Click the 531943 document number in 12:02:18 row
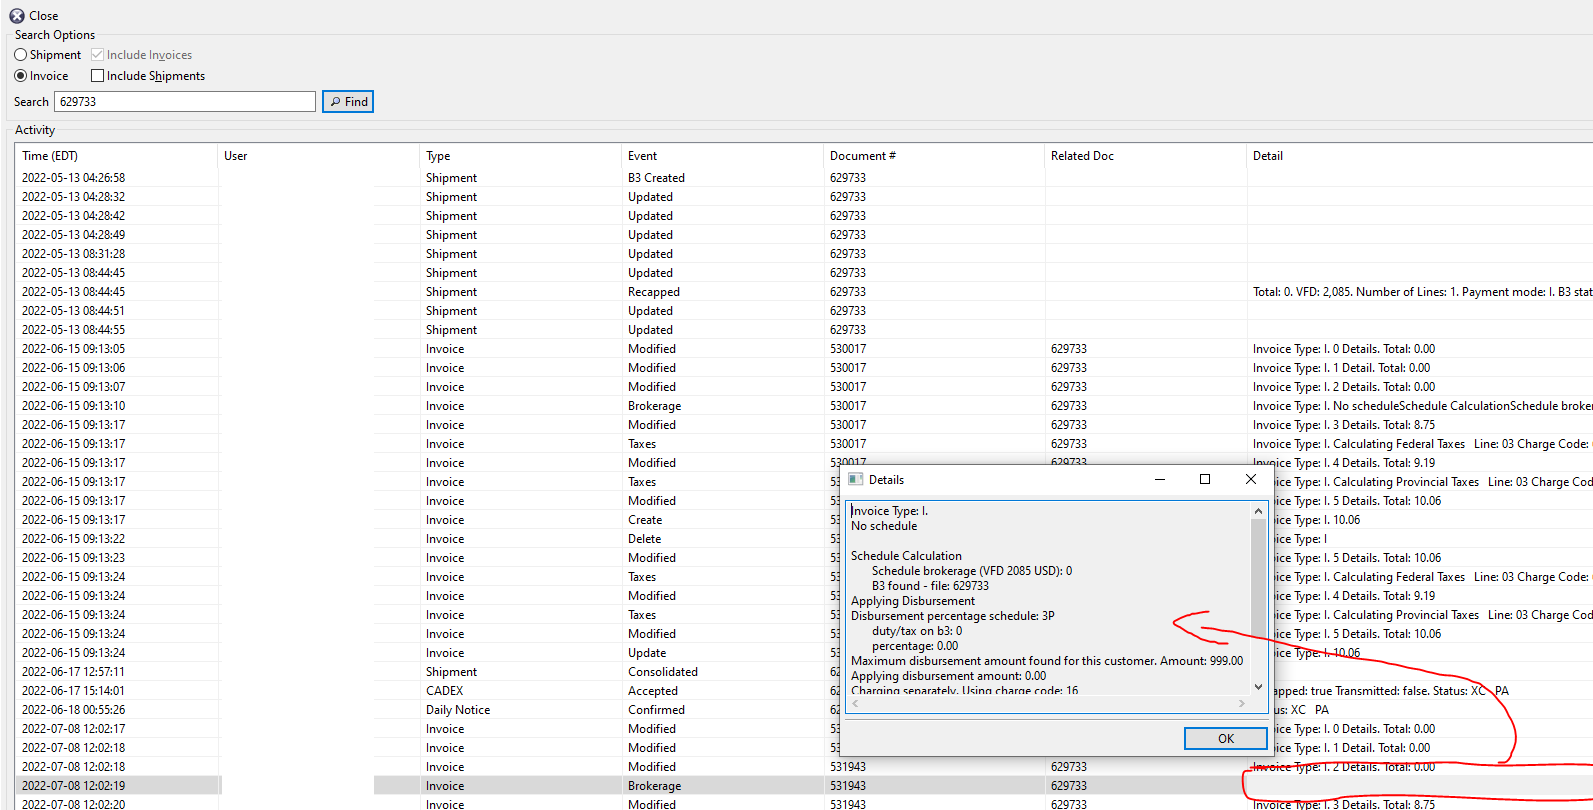 [848, 767]
